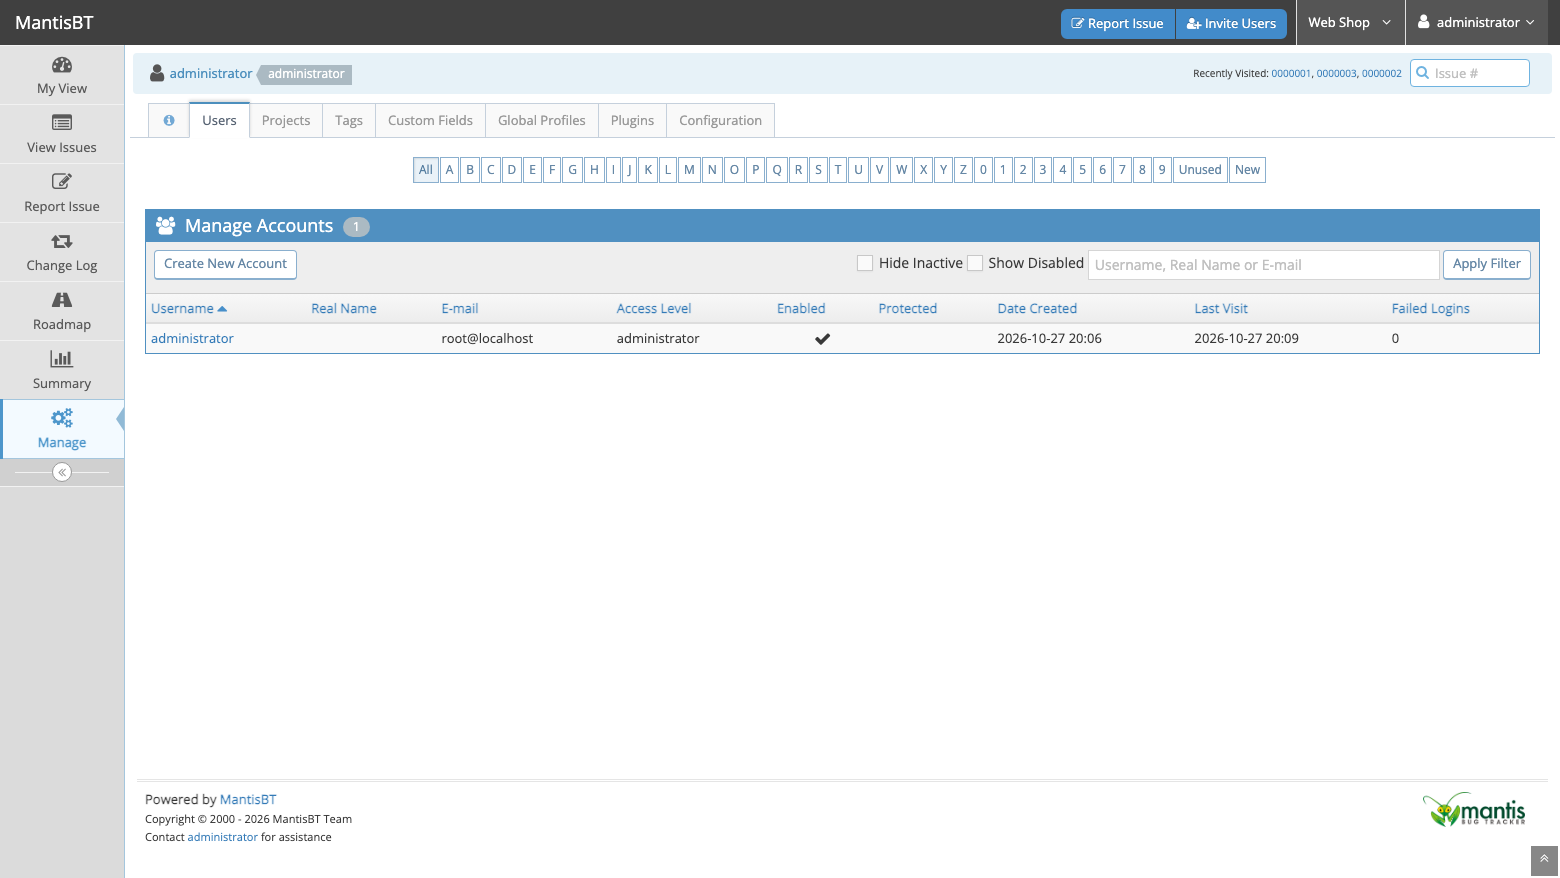Filter accounts by digit 0
1560x878 pixels.
983,170
